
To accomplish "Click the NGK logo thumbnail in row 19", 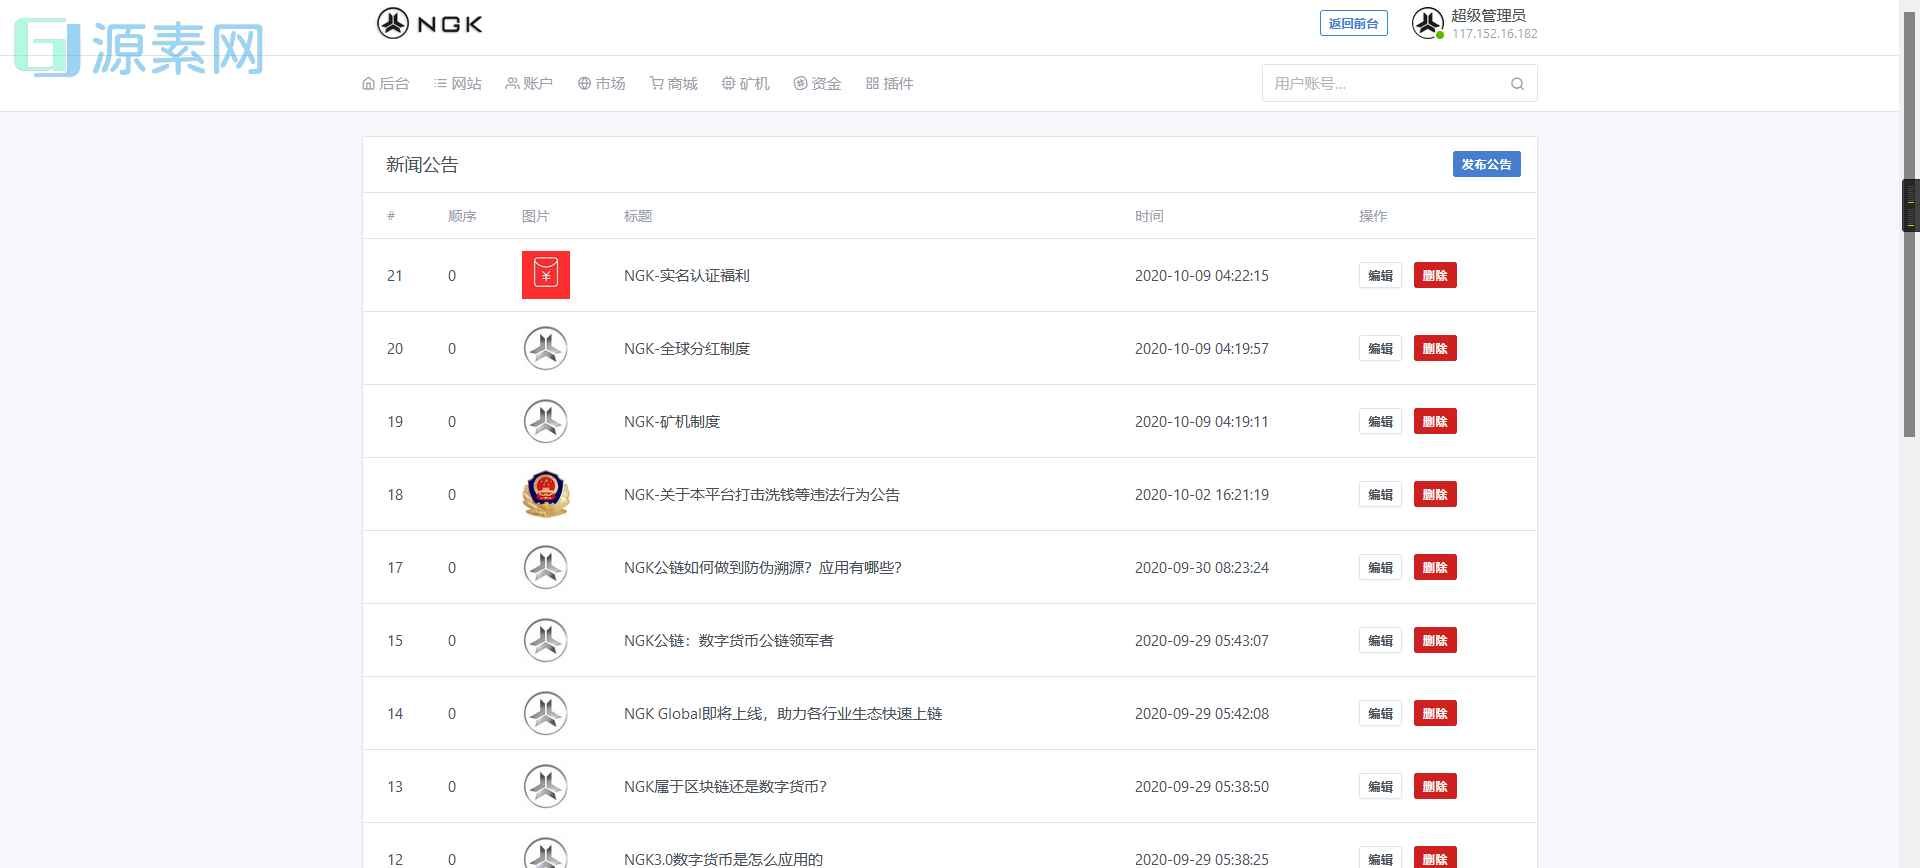I will [546, 421].
